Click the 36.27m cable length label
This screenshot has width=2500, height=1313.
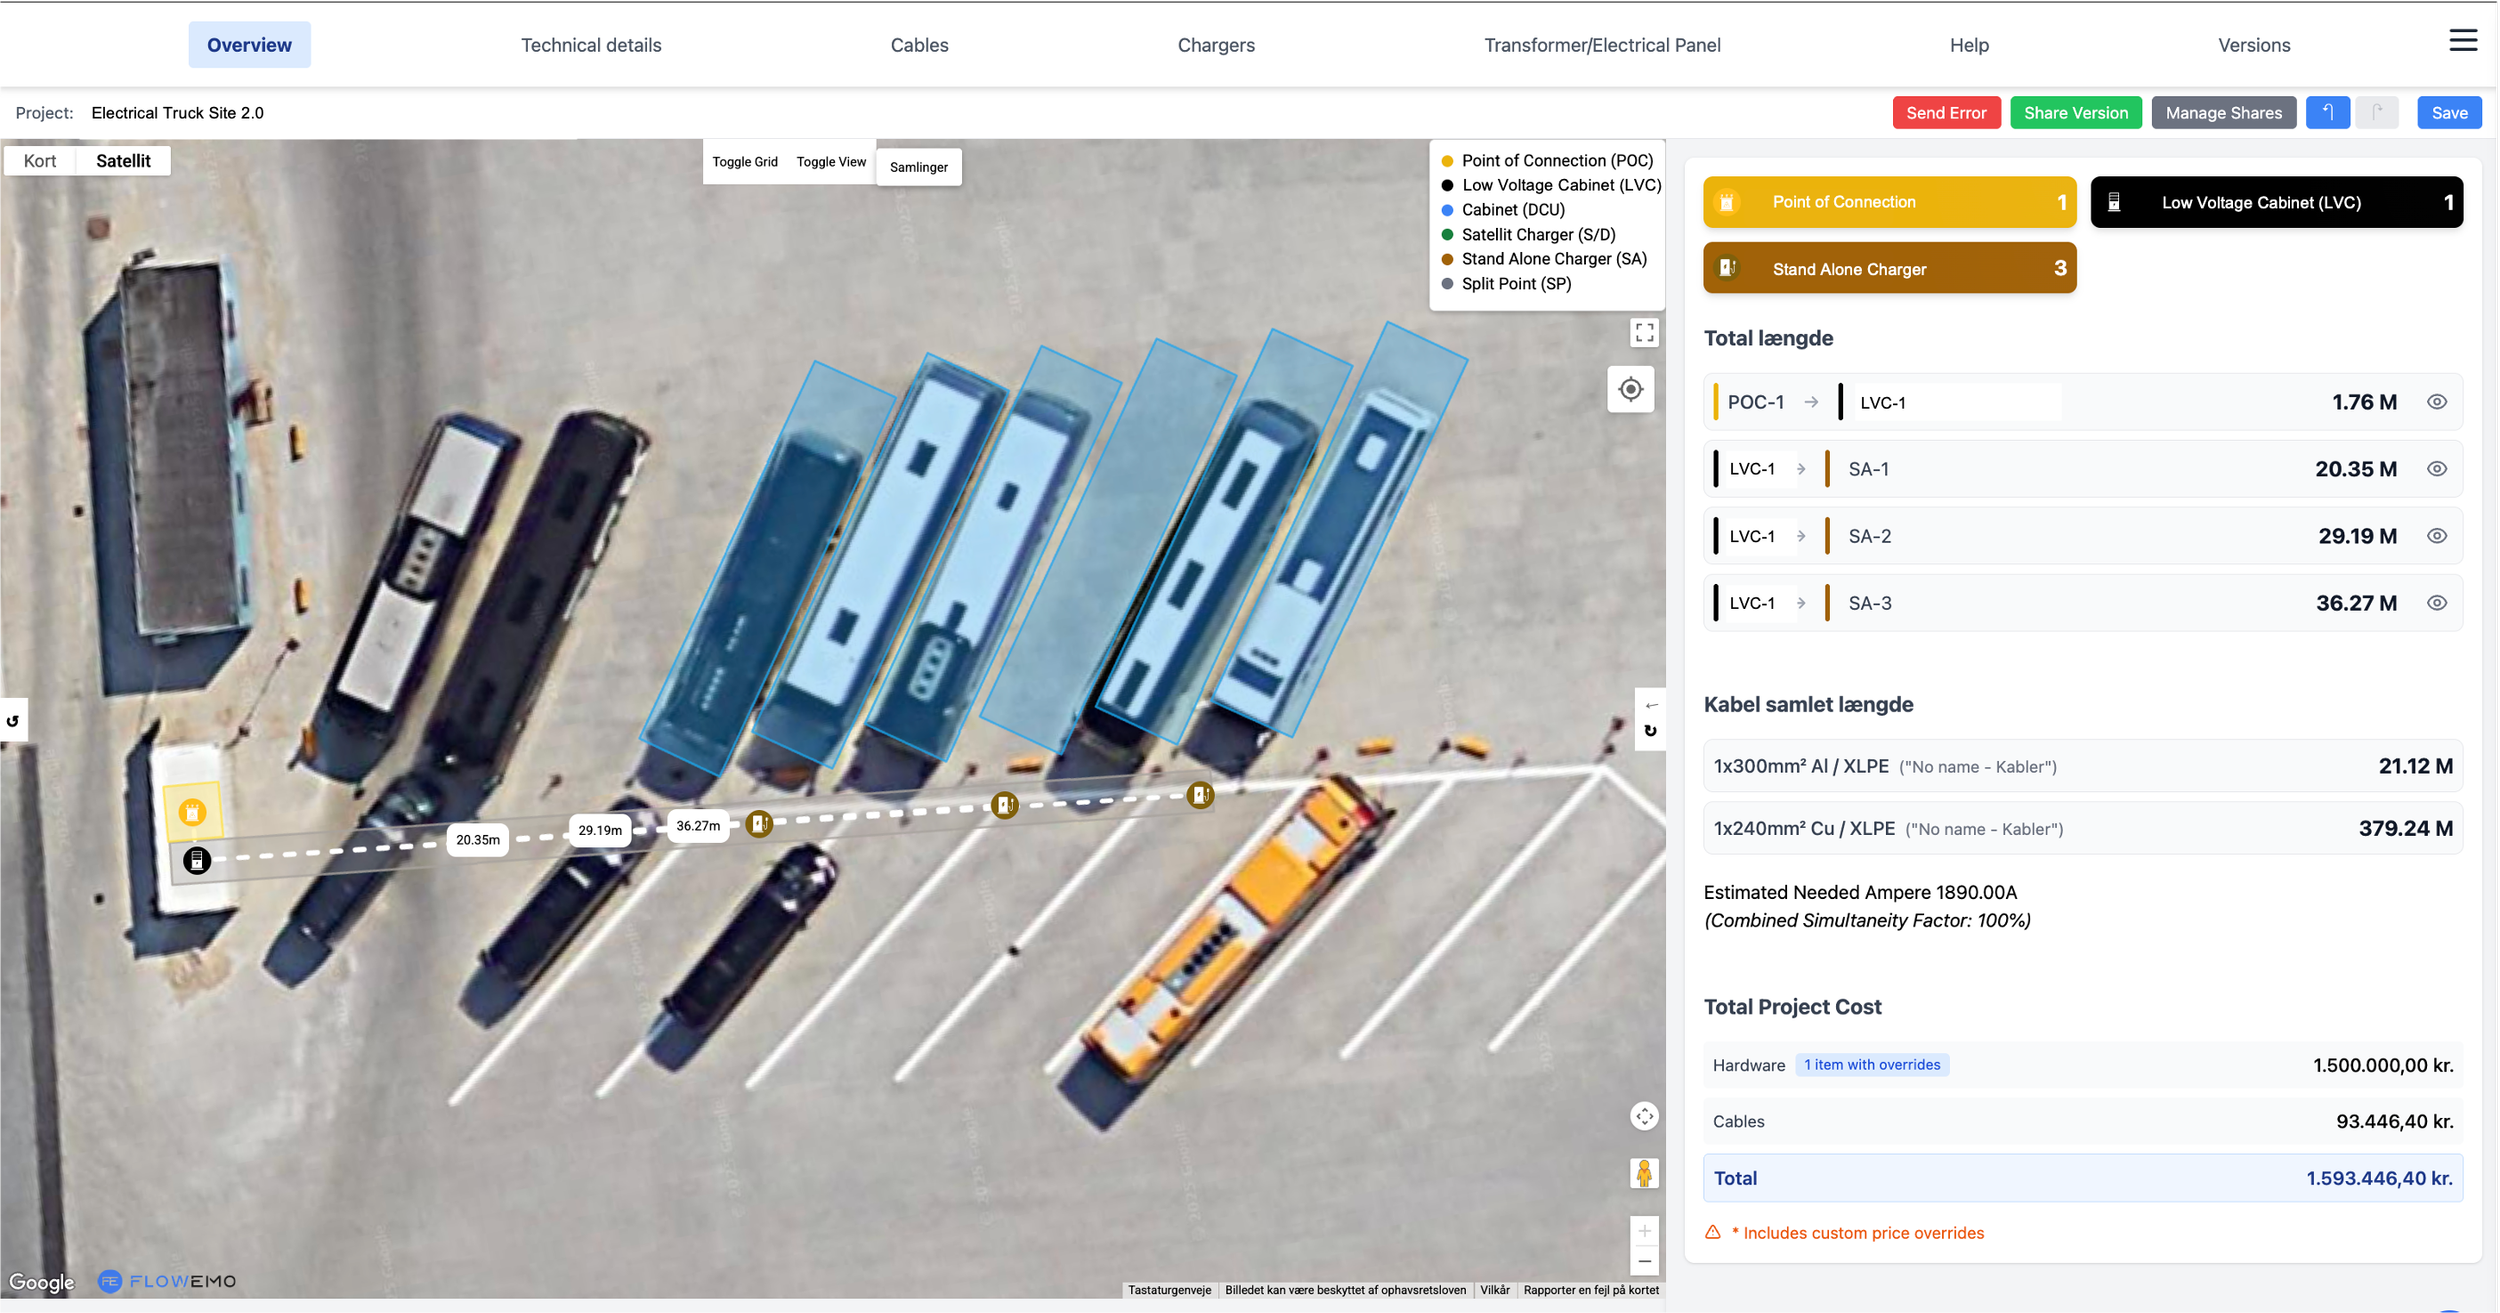[697, 826]
